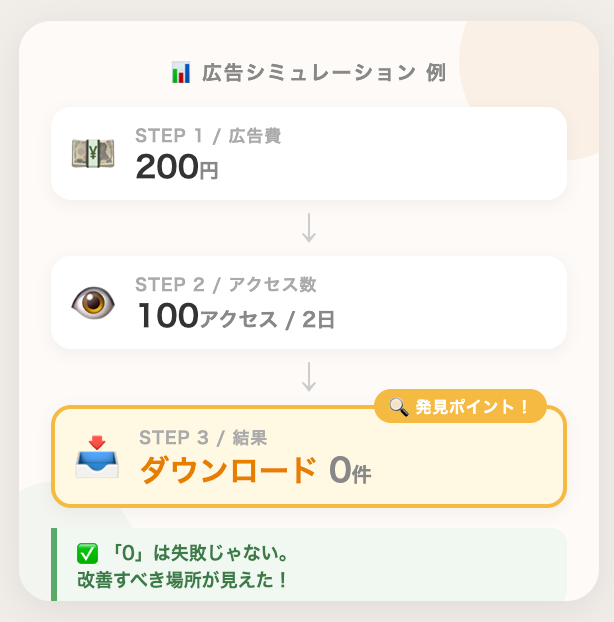Click the arrow below STEP 2 card

[309, 377]
